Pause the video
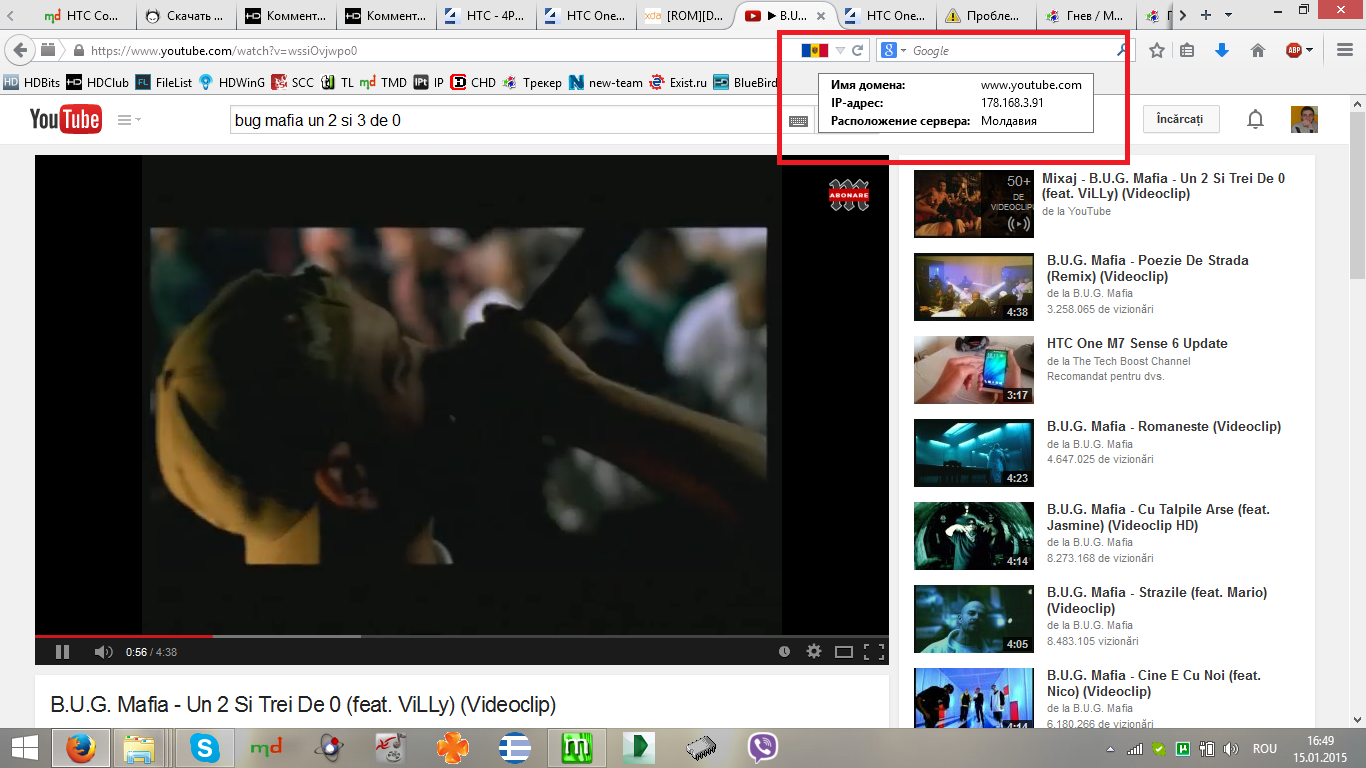This screenshot has height=768, width=1366. tap(62, 652)
